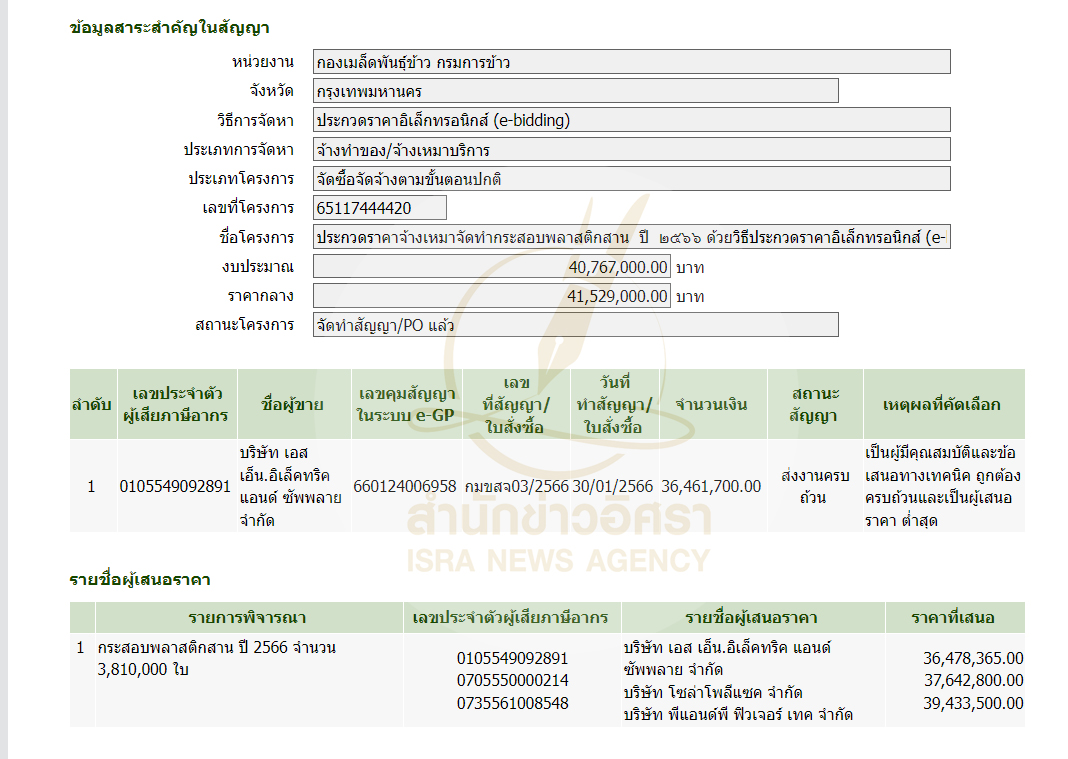Click the ประเภทโครงการ field
Image resolution: width=1068 pixels, height=759 pixels.
pos(631,179)
